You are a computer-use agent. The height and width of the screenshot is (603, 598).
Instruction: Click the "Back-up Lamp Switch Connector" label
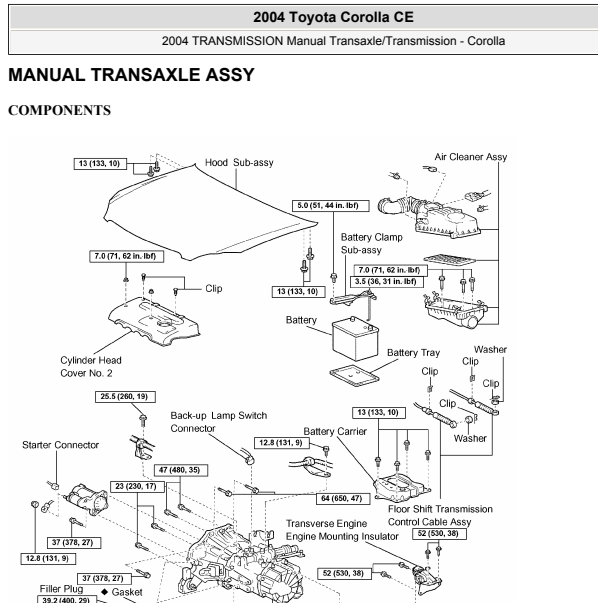click(x=218, y=422)
